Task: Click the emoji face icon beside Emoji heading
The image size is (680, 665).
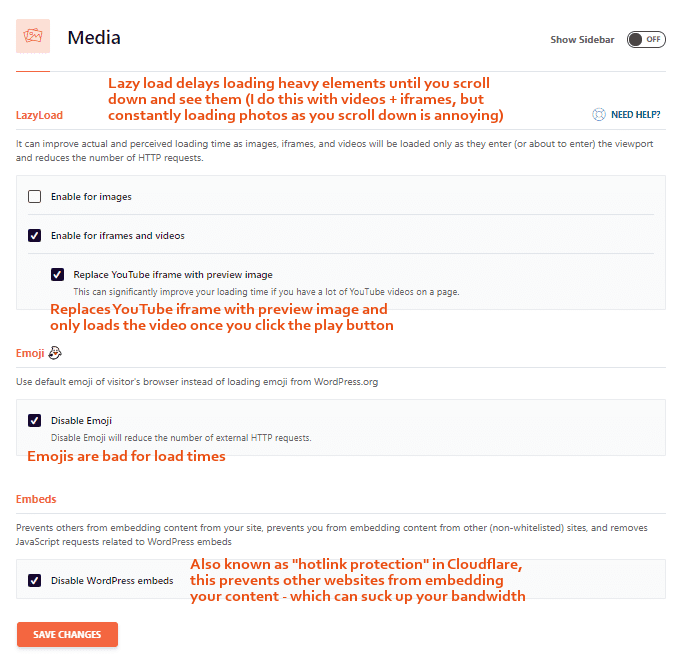Action: click(x=55, y=352)
